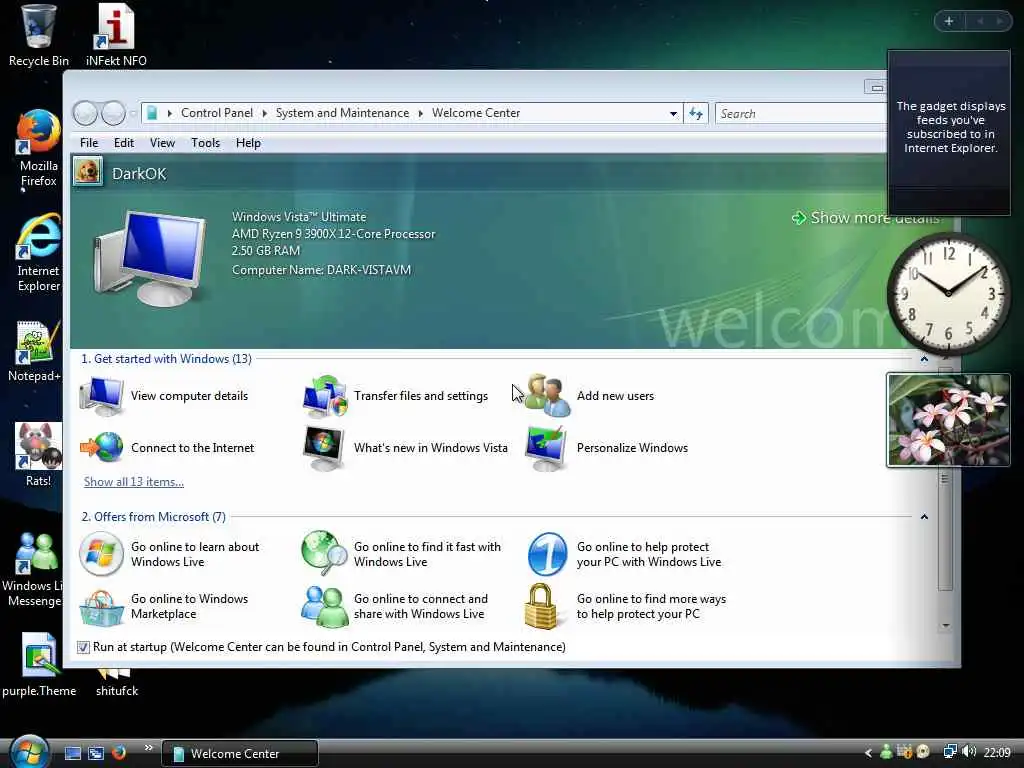Open Connect to the Internet globe icon
The width and height of the screenshot is (1024, 768).
[101, 448]
